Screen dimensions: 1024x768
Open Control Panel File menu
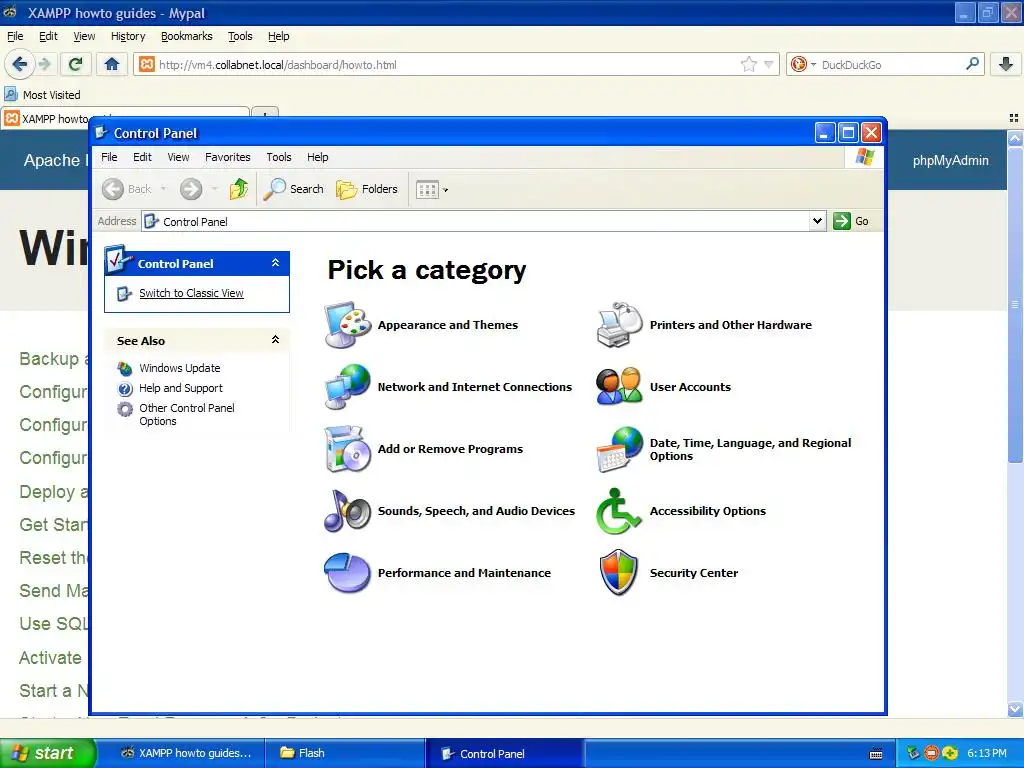[x=109, y=157]
